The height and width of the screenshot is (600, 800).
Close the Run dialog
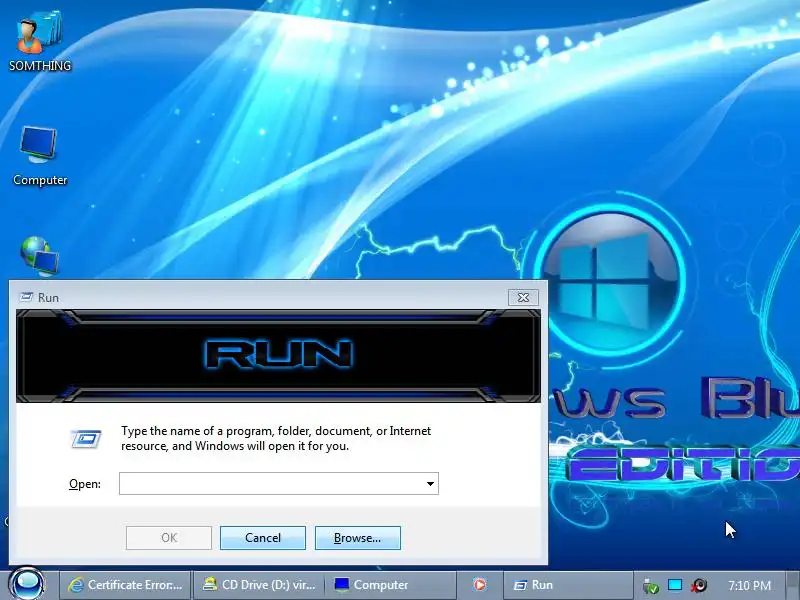click(523, 297)
